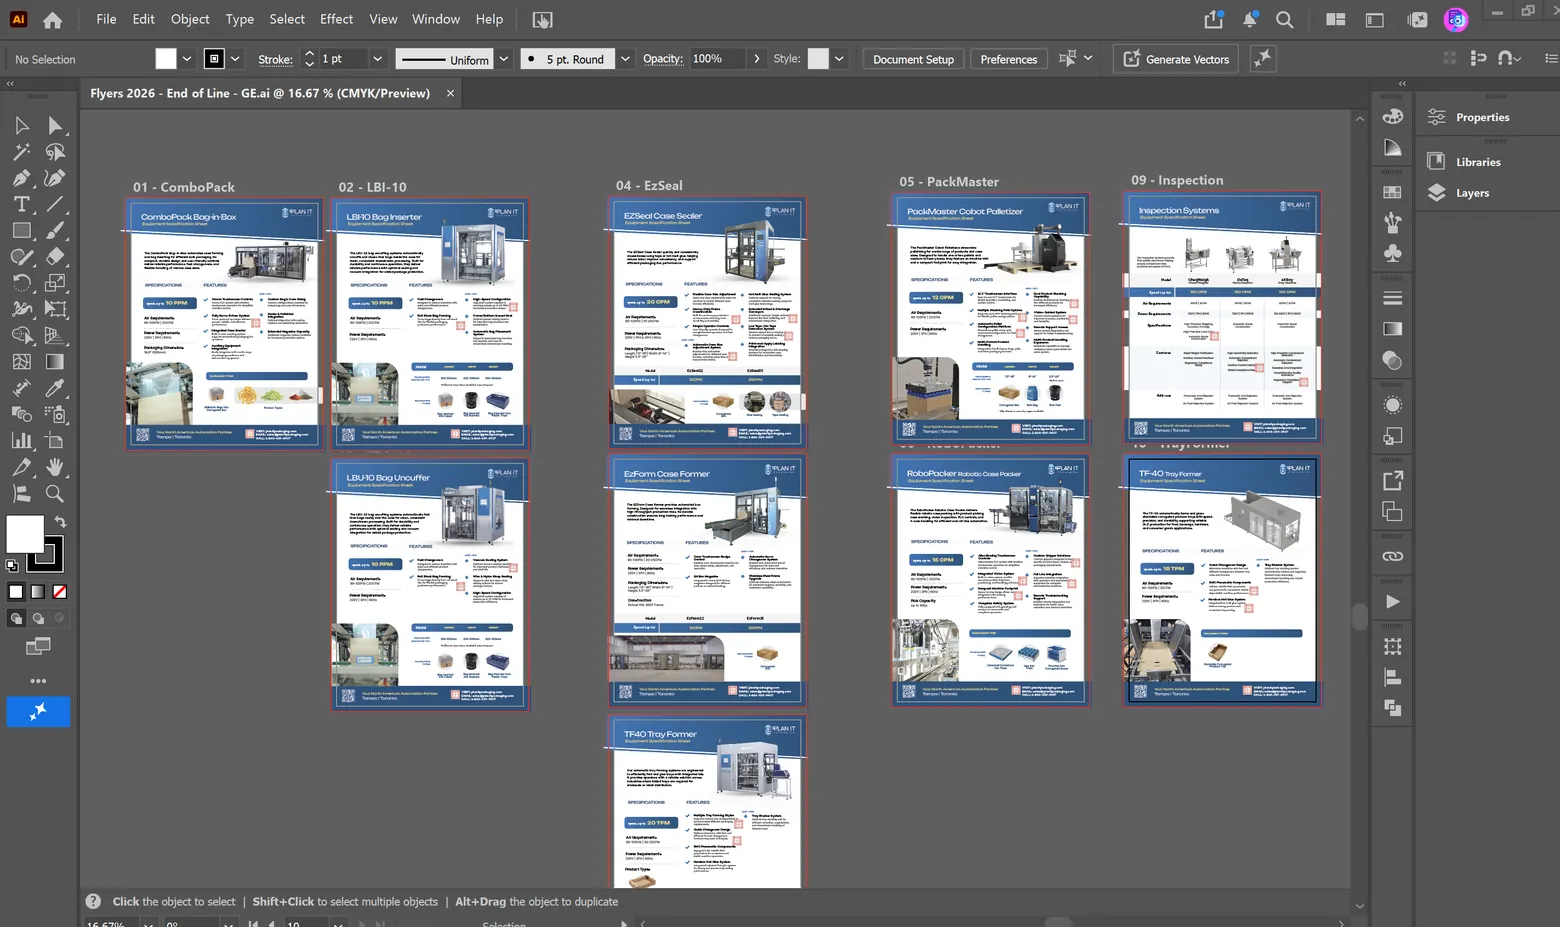Select the Pen tool
The height and width of the screenshot is (927, 1560).
[22, 178]
